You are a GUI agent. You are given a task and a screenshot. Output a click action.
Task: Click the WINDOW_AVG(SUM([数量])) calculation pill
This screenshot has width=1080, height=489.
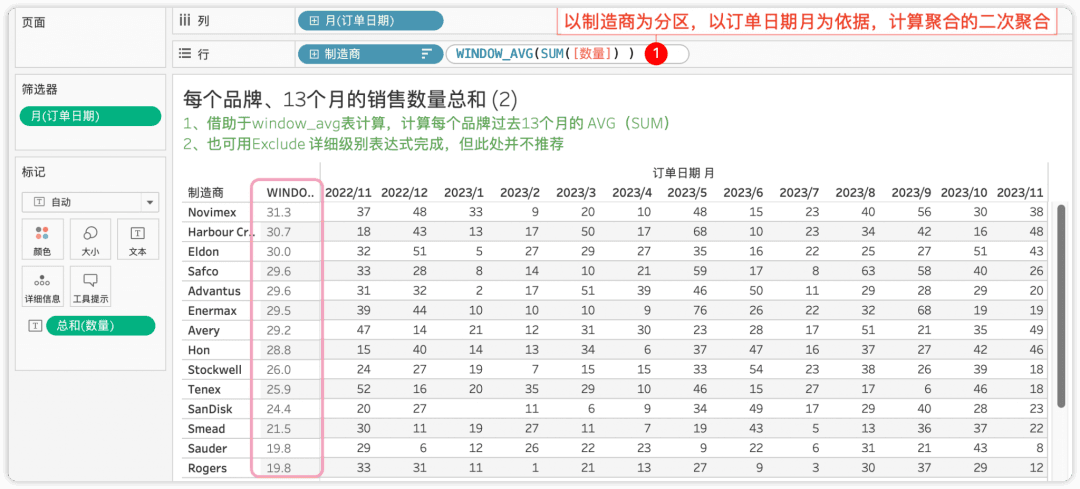[x=567, y=54]
